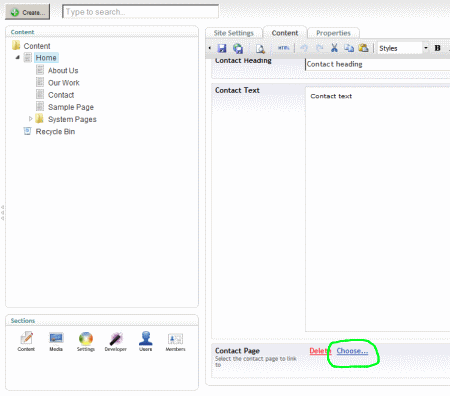Click the left panel collapse handle
Viewport: 450px width, 396px height.
pos(3,212)
